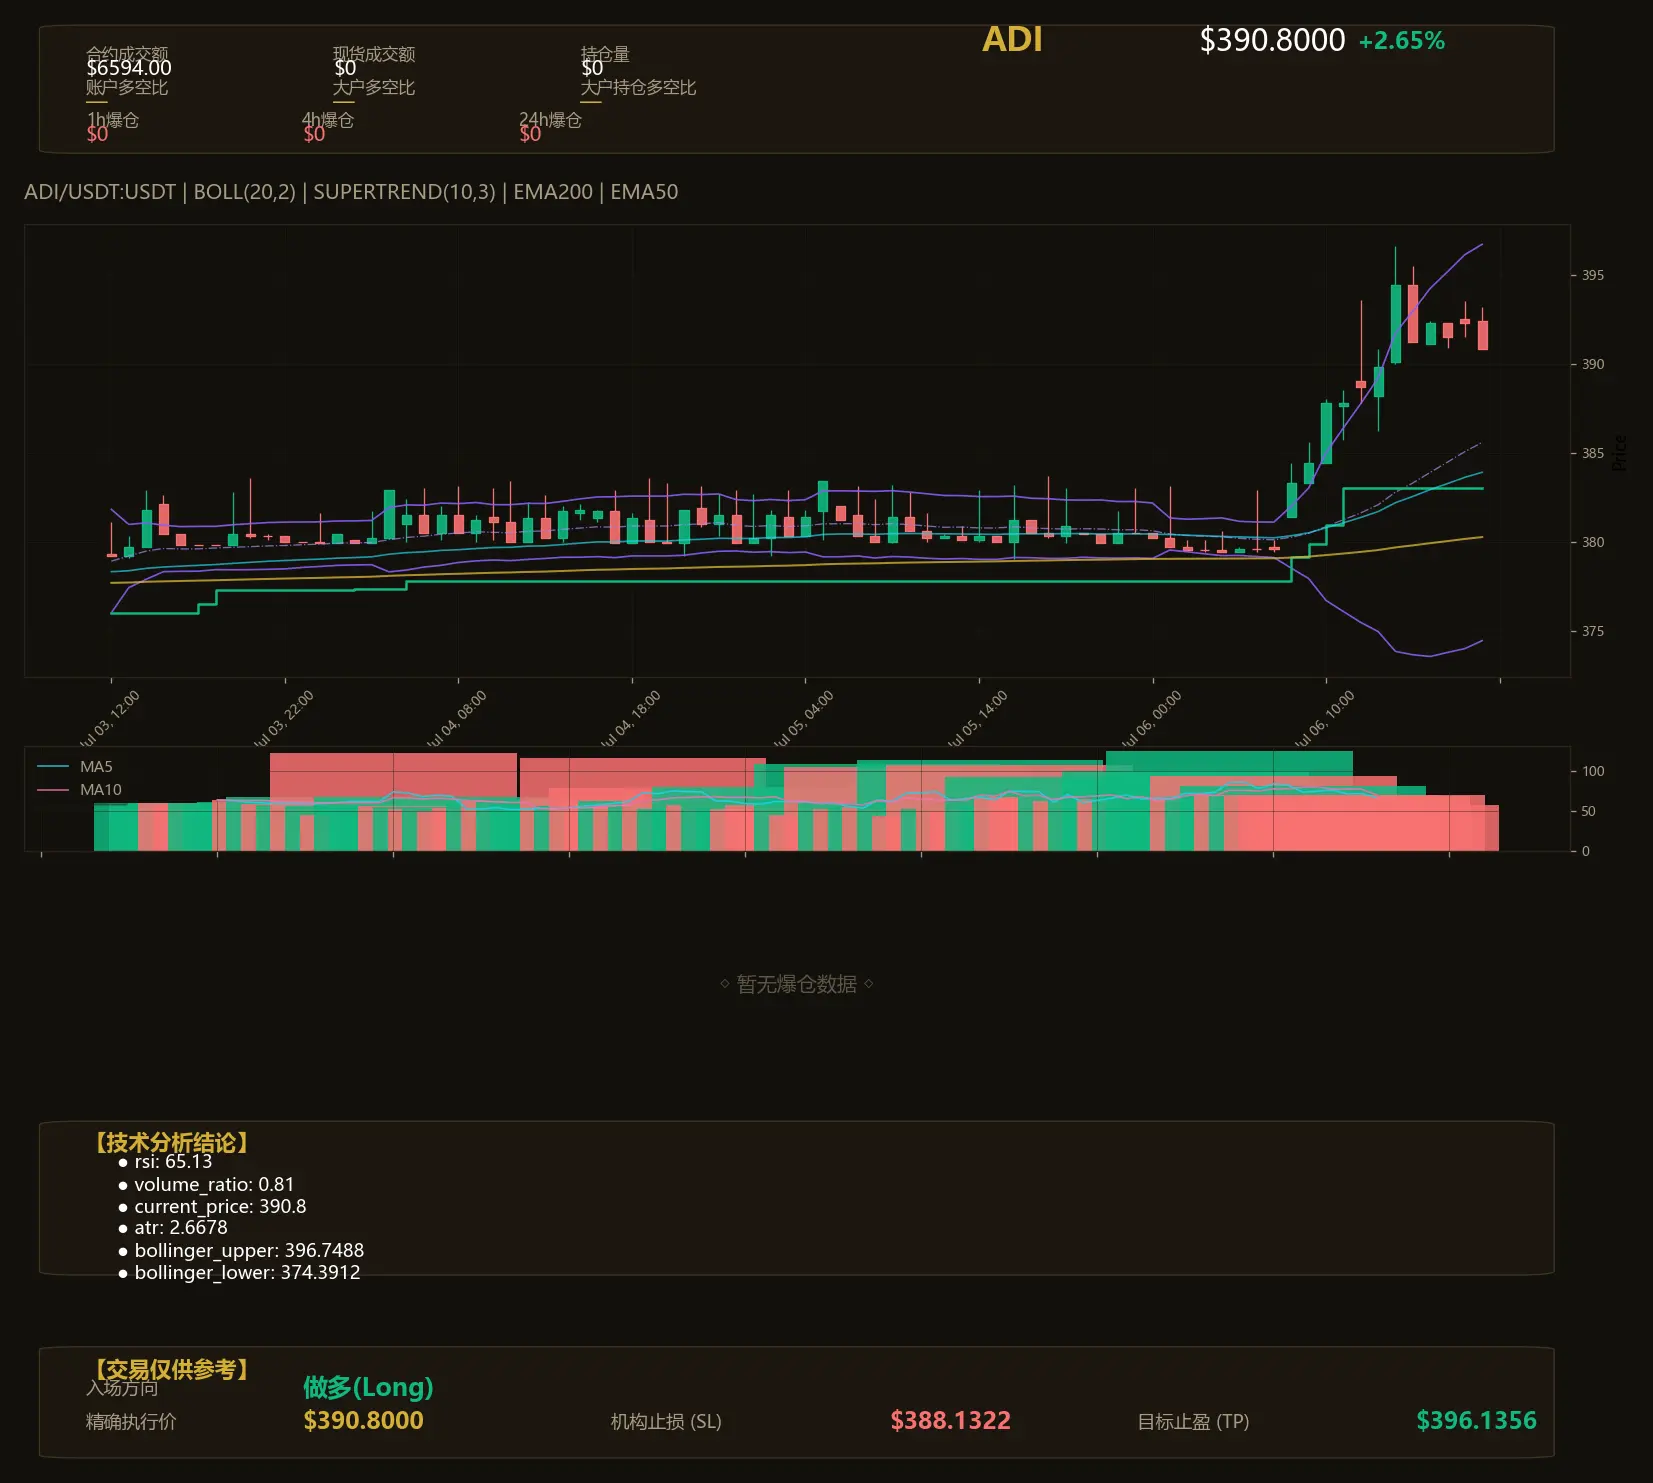Click the +2.65% change percentage

pos(1401,41)
